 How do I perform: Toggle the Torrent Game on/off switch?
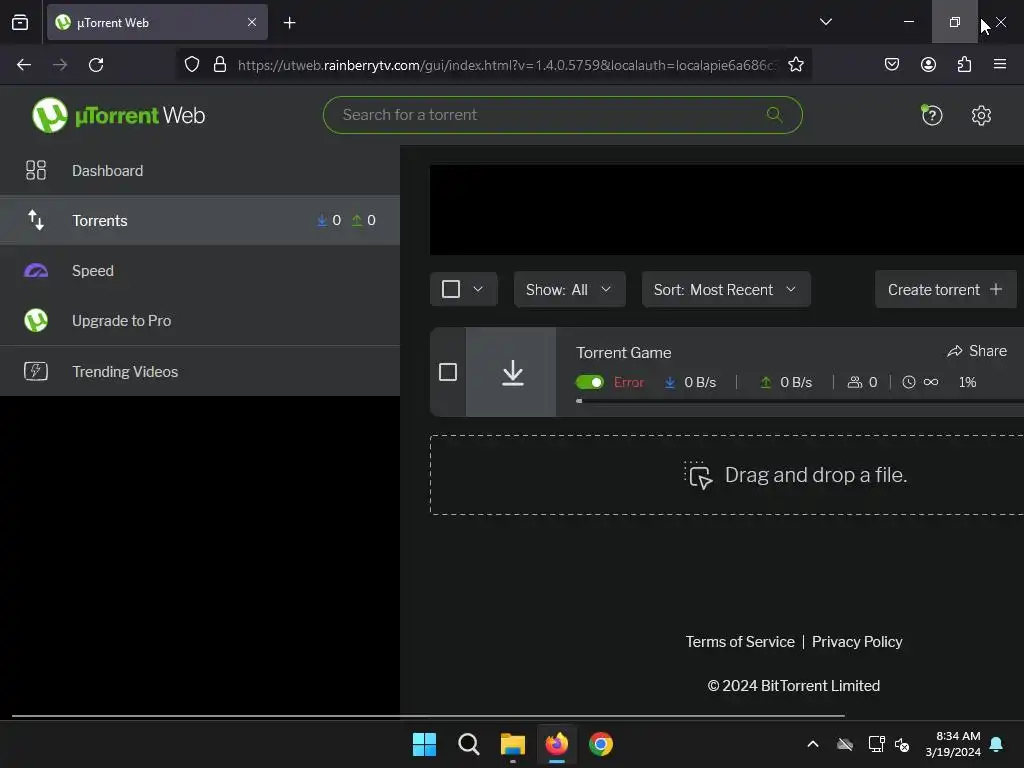tap(590, 382)
